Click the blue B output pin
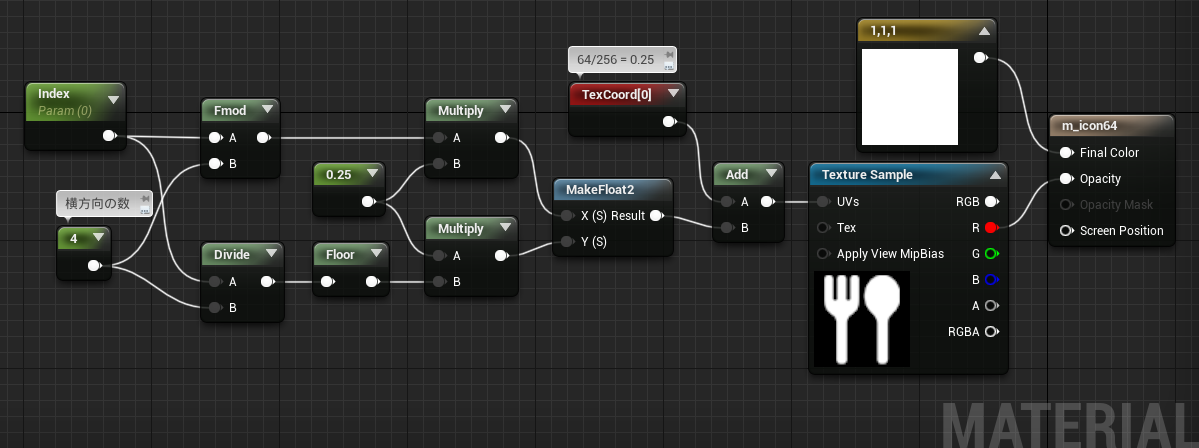The height and width of the screenshot is (448, 1199). (991, 280)
